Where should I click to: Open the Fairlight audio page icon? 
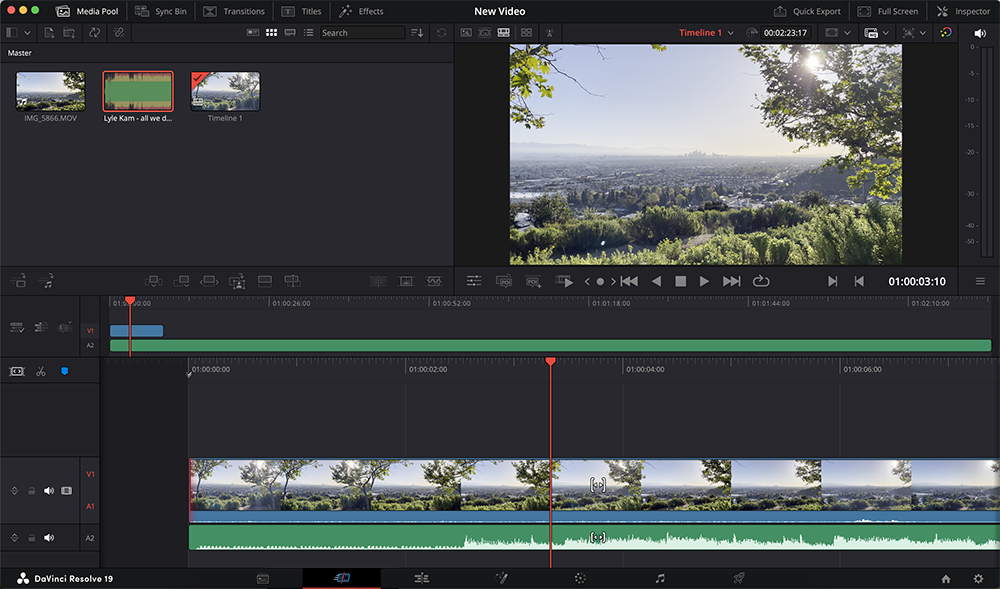point(660,578)
